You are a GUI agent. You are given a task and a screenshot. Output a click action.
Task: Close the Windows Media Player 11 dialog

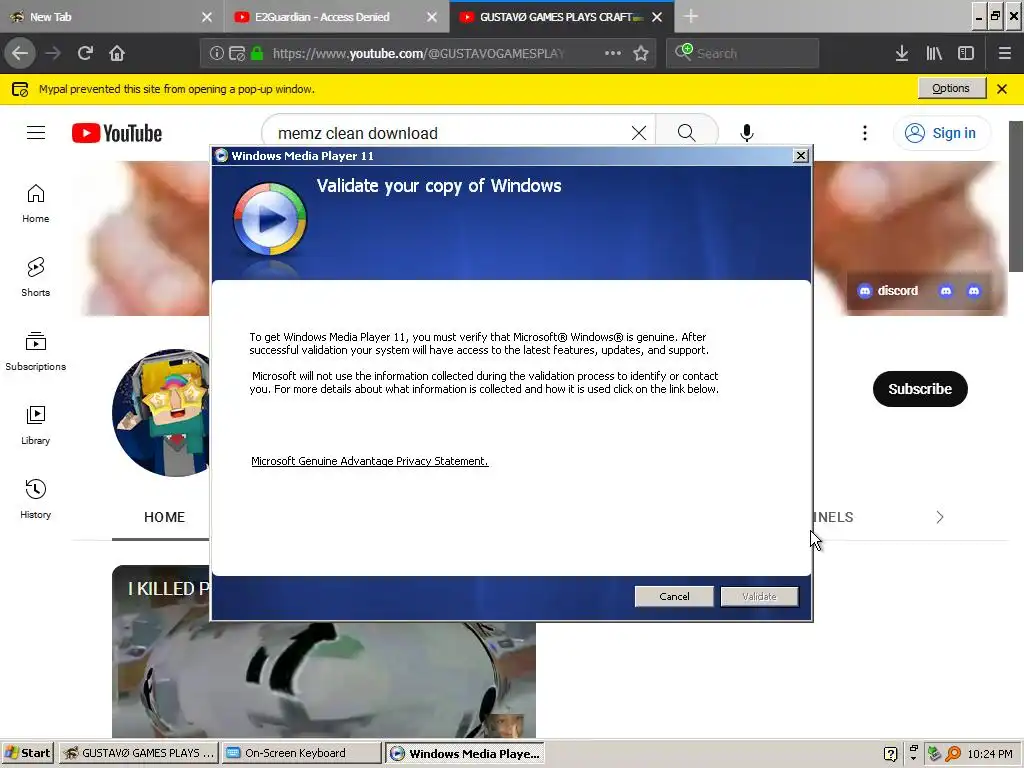[801, 155]
